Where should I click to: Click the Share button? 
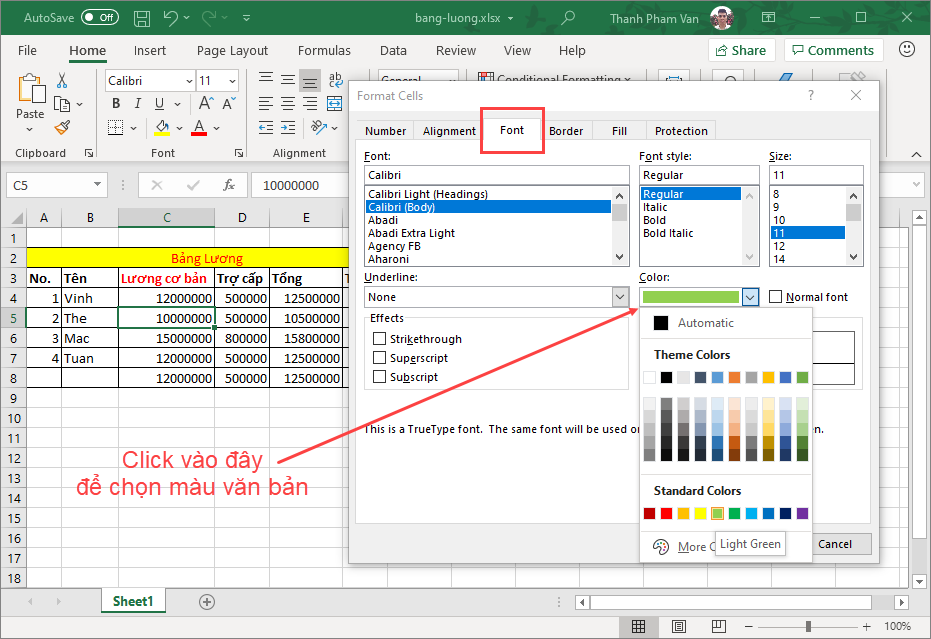pos(740,50)
